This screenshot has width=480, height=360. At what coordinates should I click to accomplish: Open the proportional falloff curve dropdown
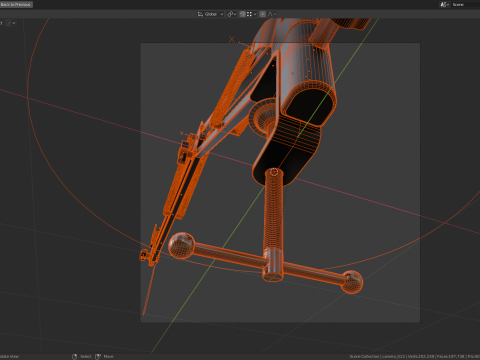click(x=272, y=14)
